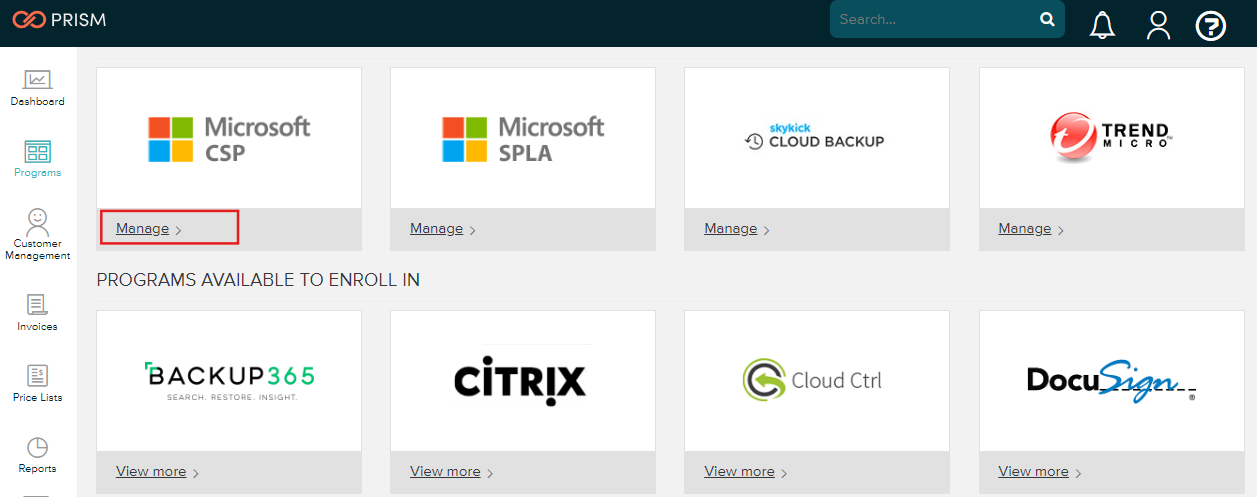Click the Invoices sidebar icon
The width and height of the screenshot is (1257, 497).
(38, 305)
